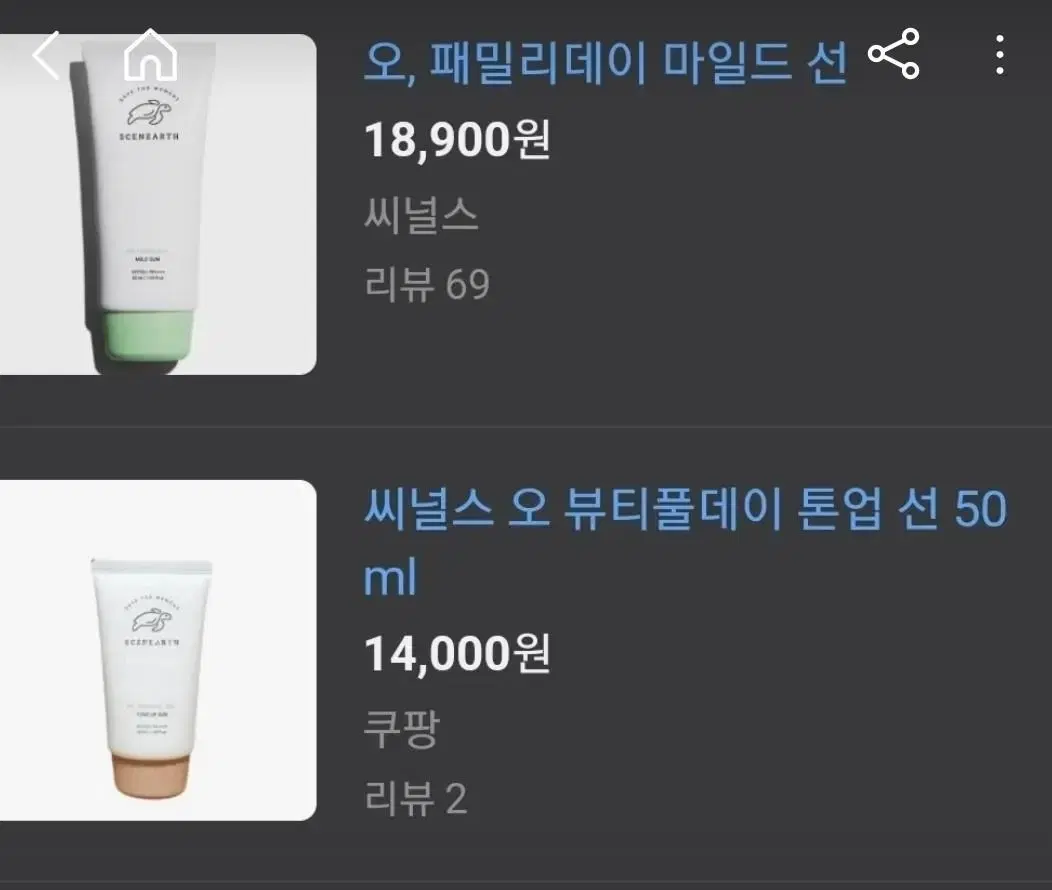Tap the back arrow icon
The height and width of the screenshot is (890, 1052).
pyautogui.click(x=46, y=55)
